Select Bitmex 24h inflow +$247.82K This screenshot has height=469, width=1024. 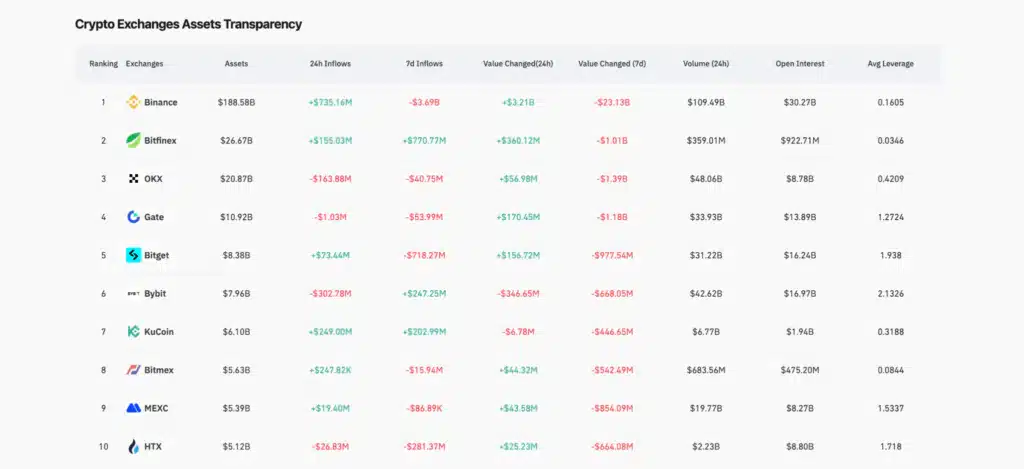click(330, 370)
